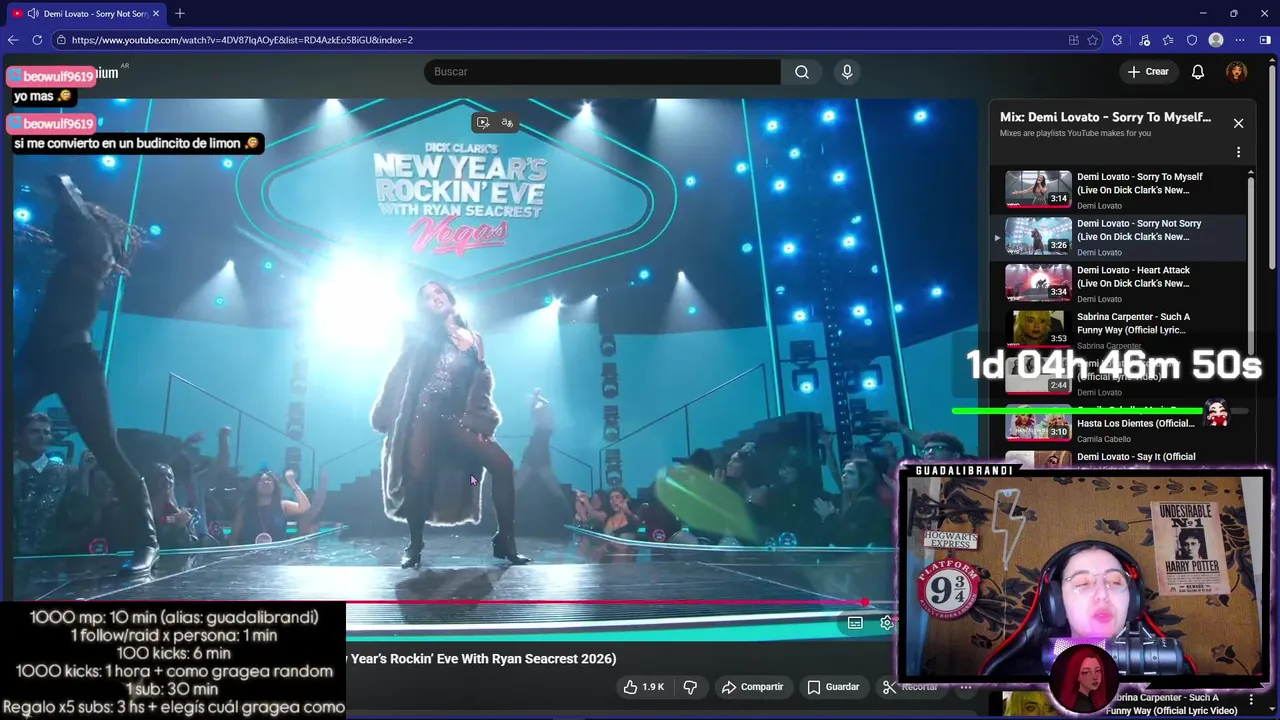Screen dimensions: 1280x720
Task: Reload the YouTube page
Action: 37,40
